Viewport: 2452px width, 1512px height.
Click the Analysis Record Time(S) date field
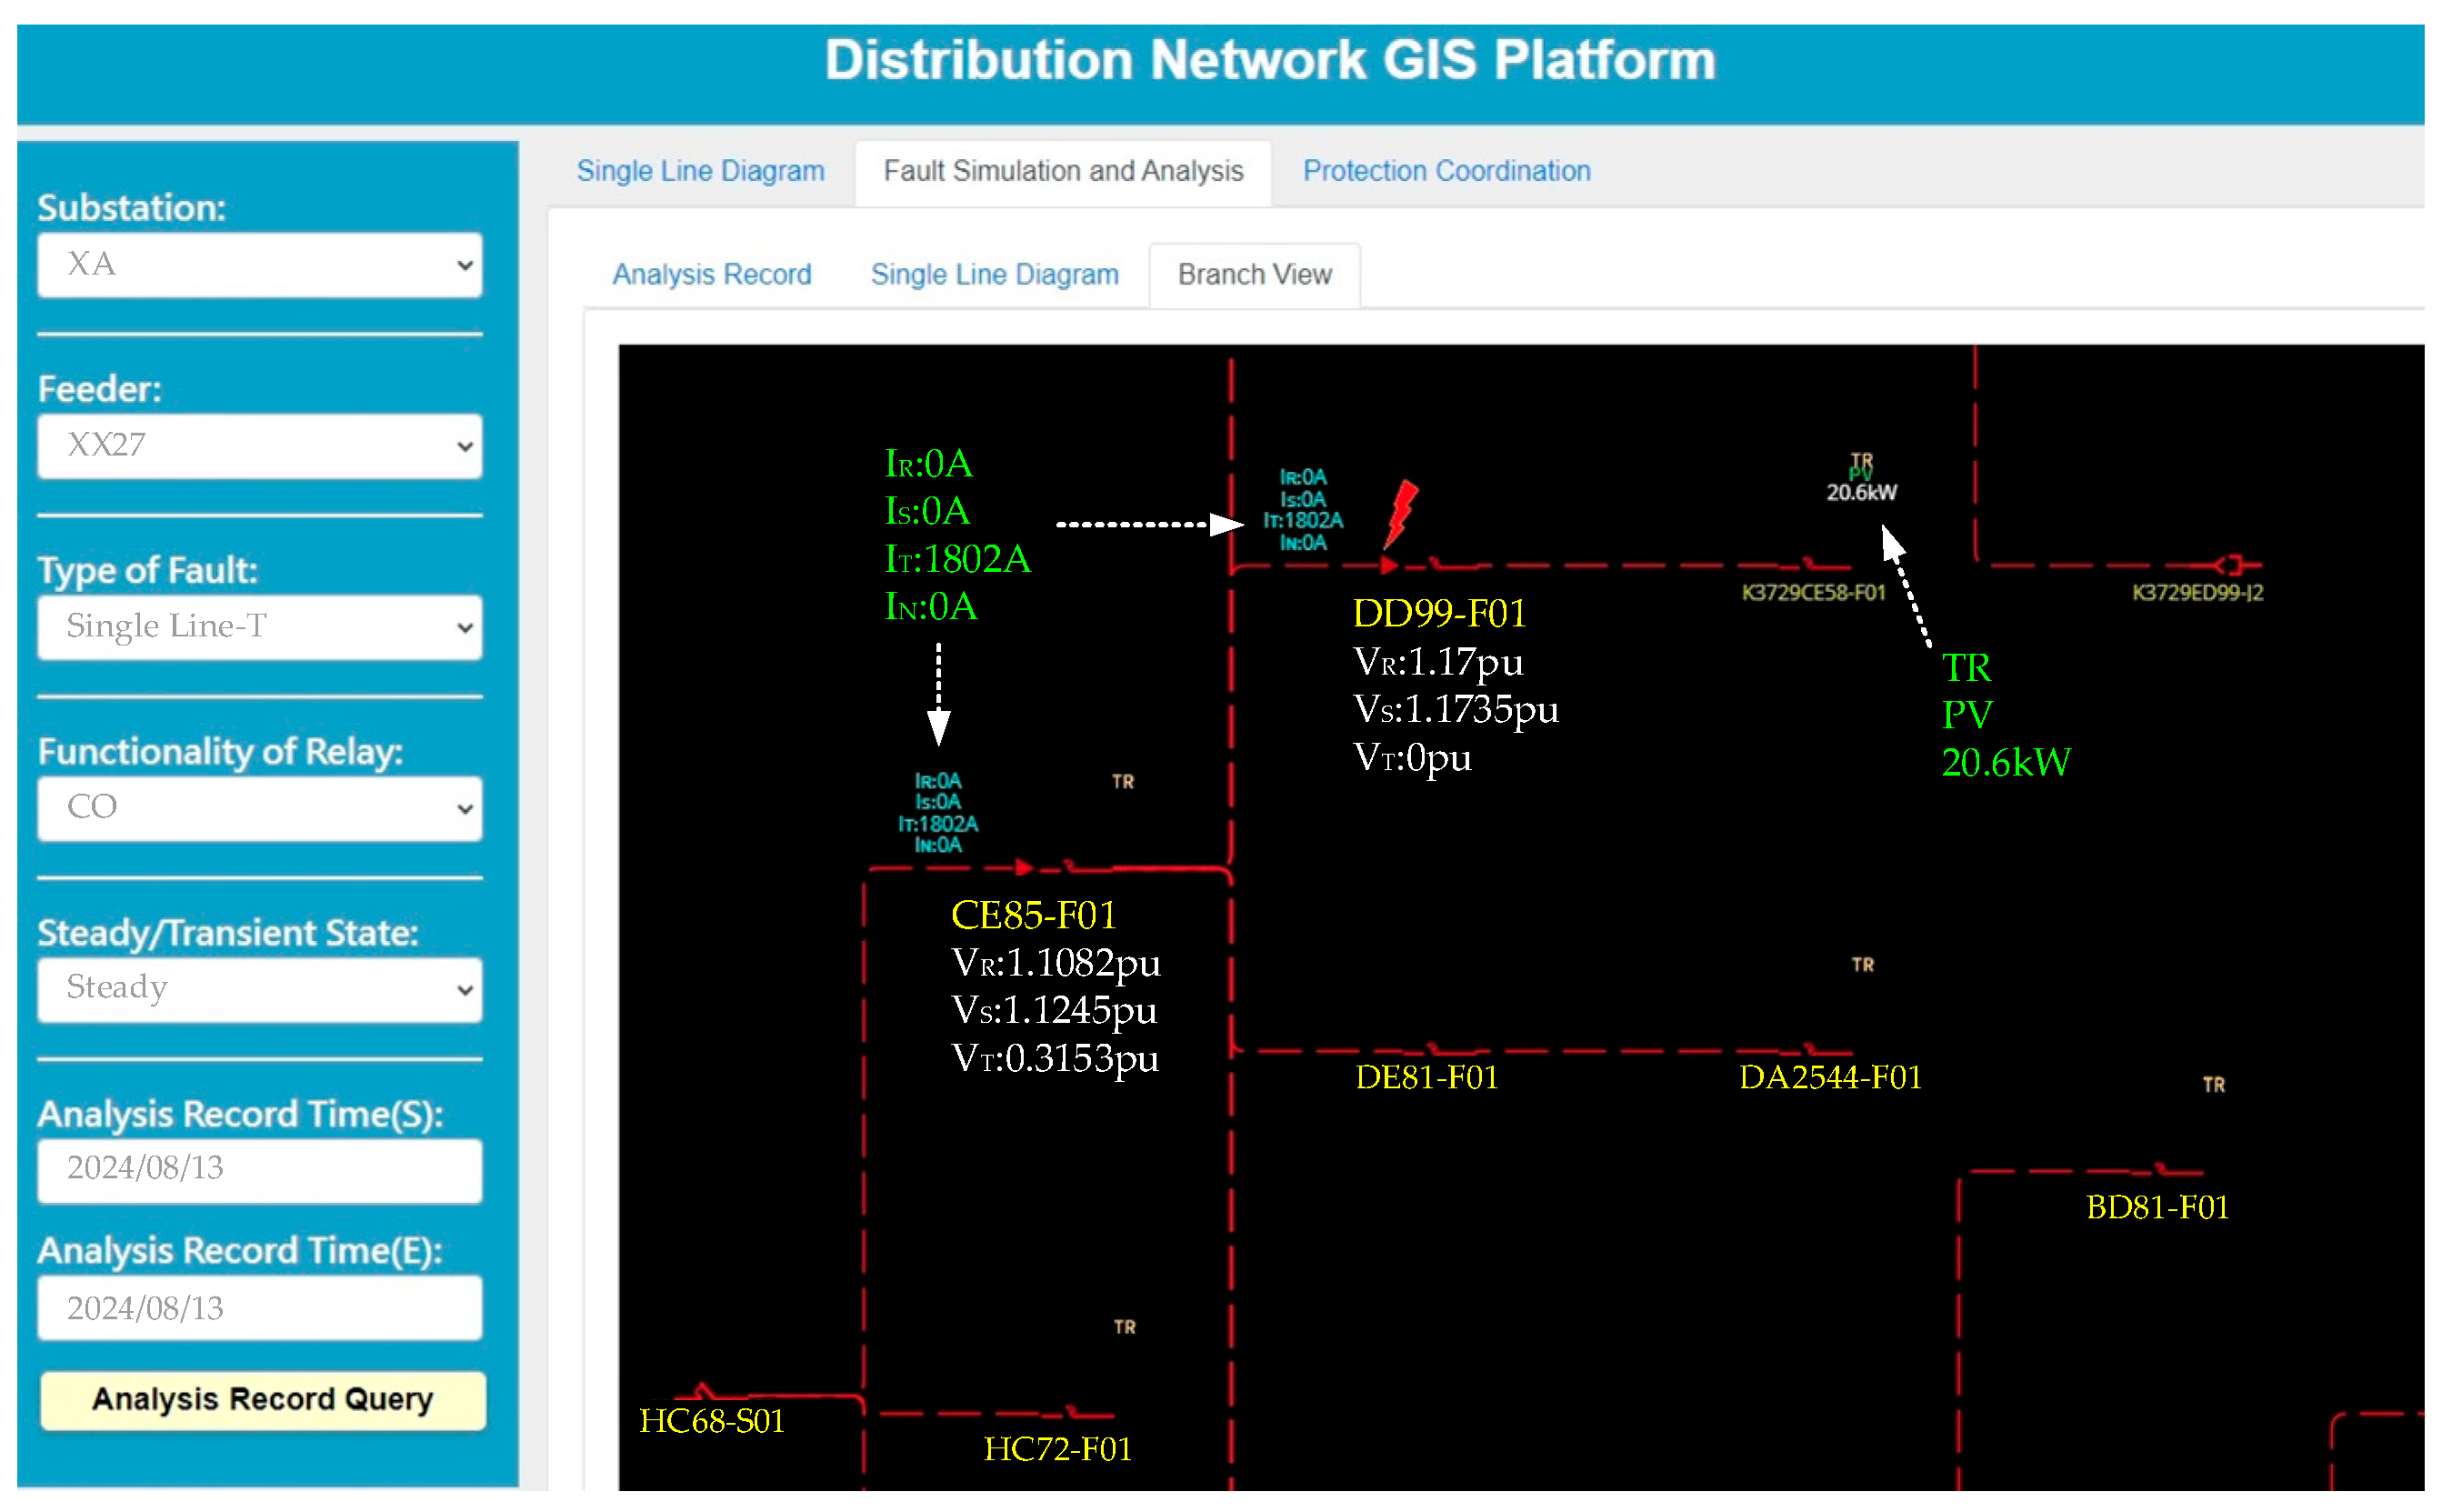click(260, 1169)
